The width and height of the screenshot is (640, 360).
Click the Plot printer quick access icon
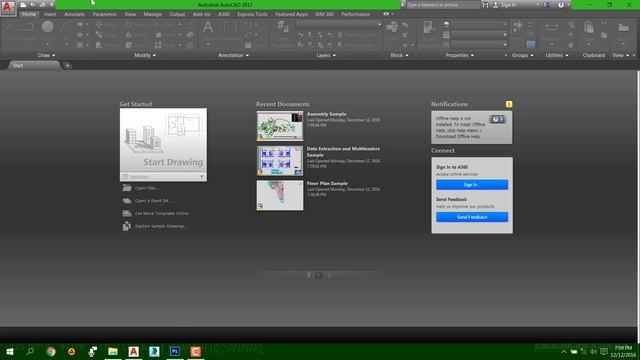(43, 5)
